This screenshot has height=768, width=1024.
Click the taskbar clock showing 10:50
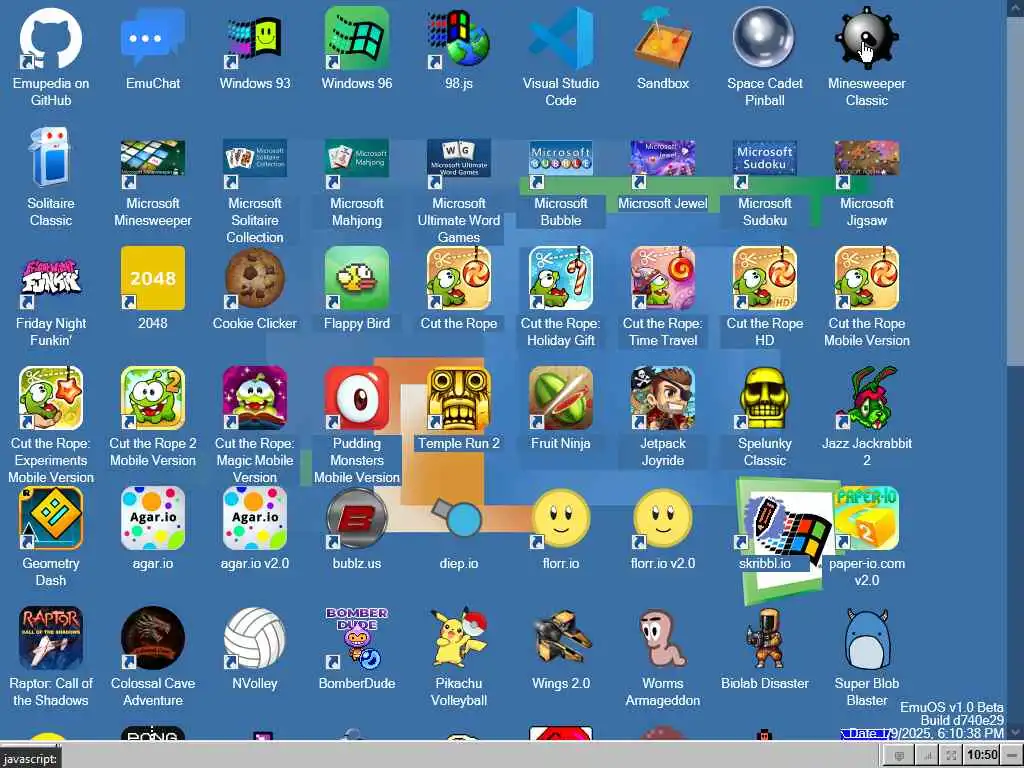point(982,756)
